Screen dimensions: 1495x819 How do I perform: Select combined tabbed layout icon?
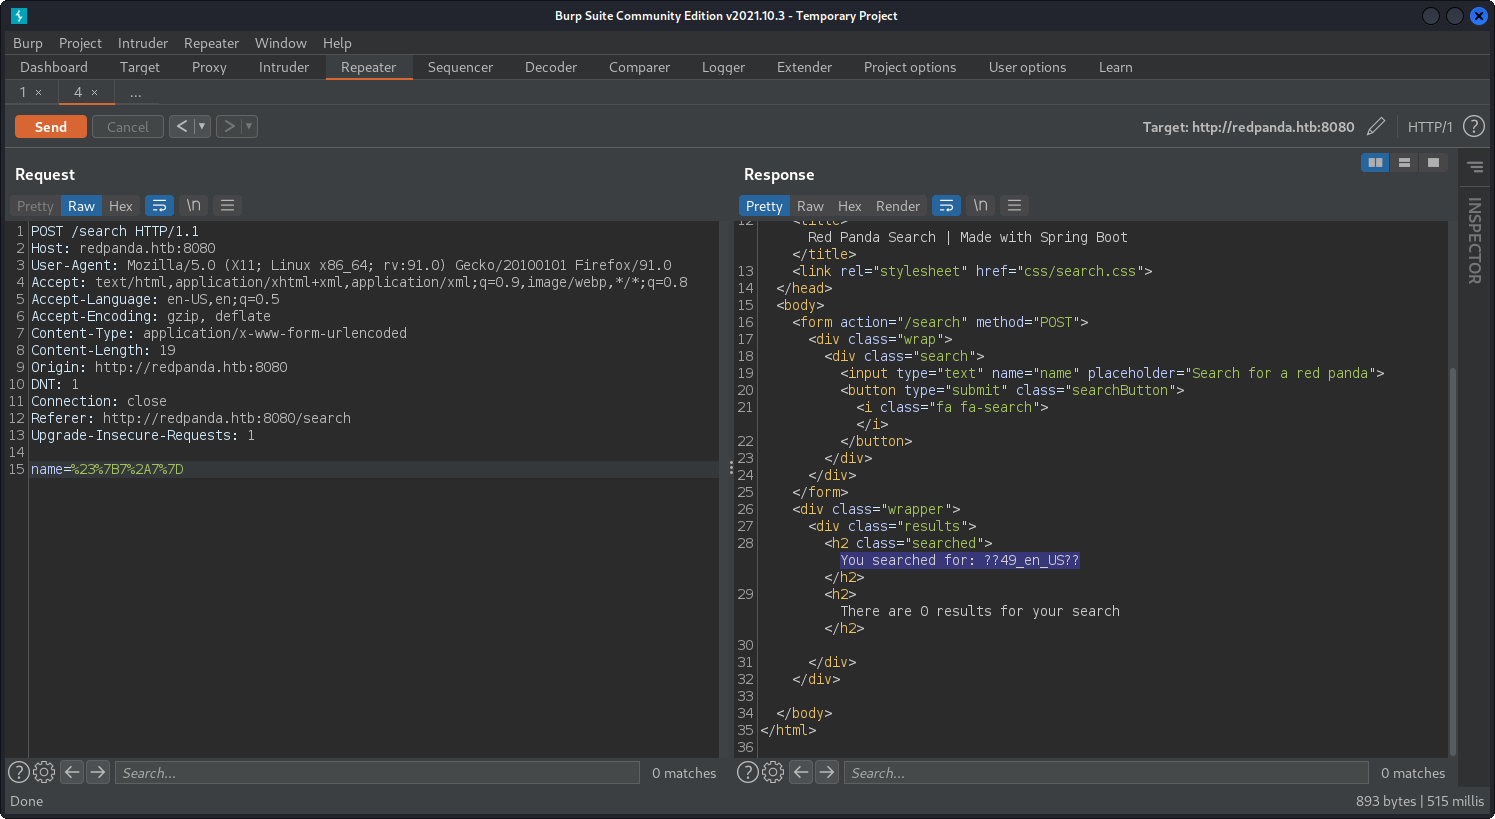click(1433, 162)
